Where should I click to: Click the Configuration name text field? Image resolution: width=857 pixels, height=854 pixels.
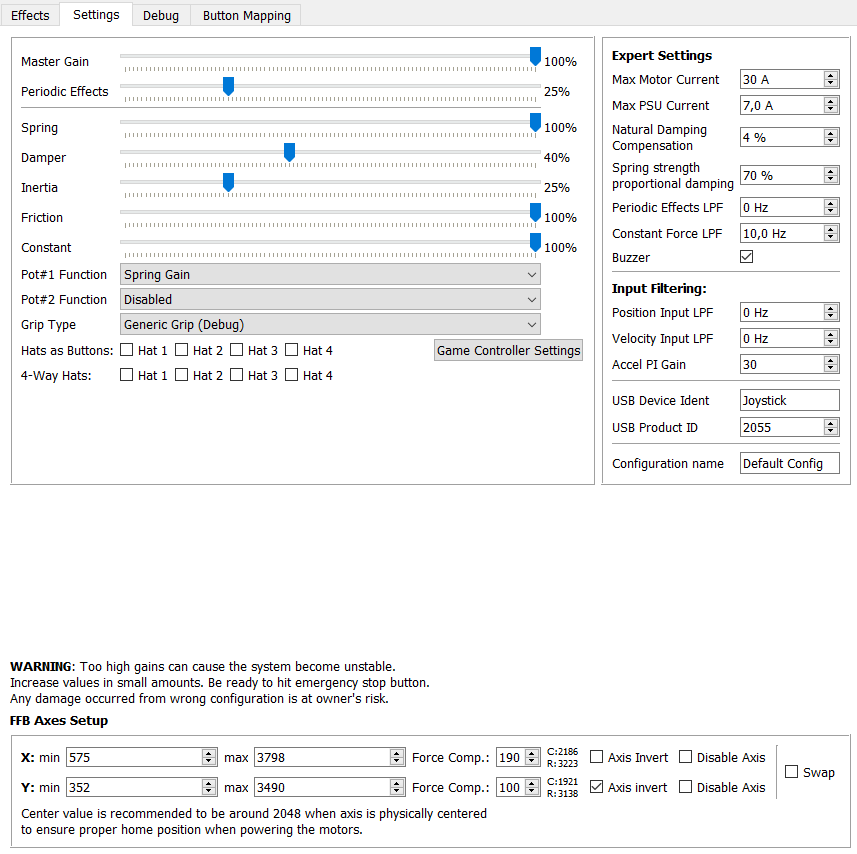pyautogui.click(x=789, y=463)
